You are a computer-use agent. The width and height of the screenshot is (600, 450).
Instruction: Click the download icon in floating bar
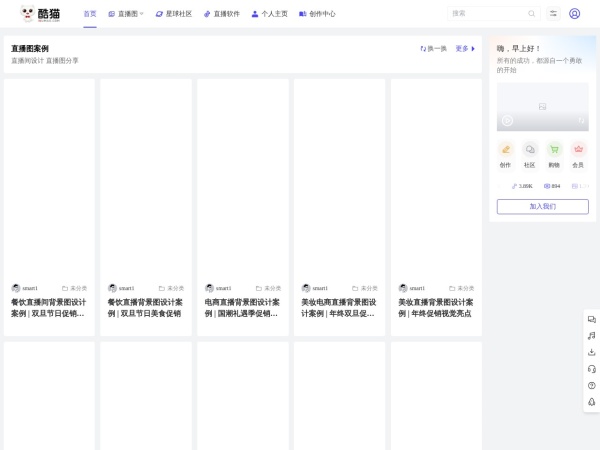(x=591, y=352)
